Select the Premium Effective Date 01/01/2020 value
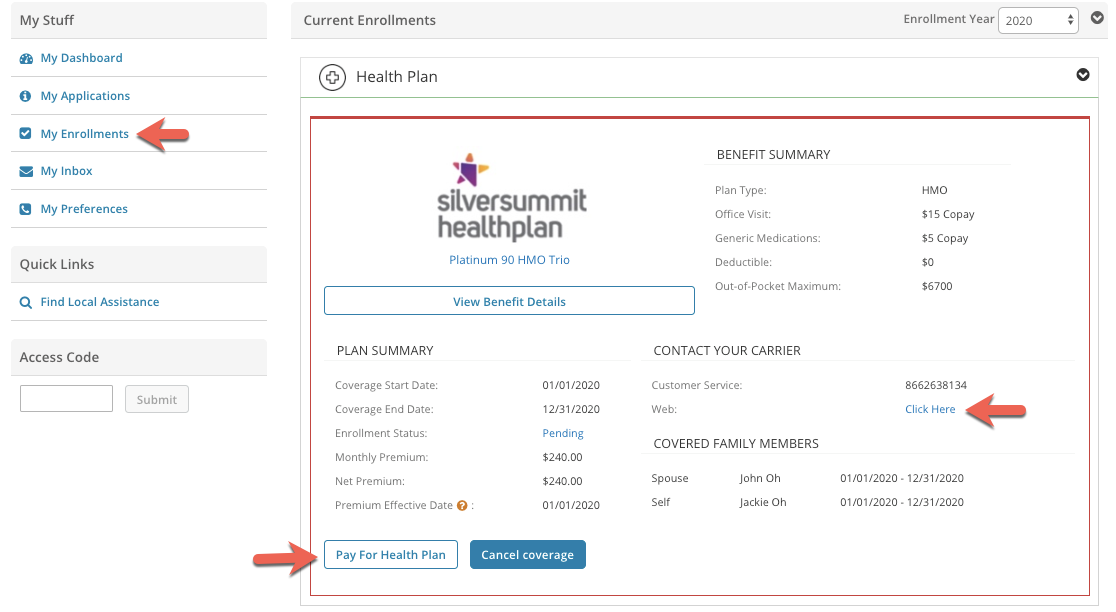 (x=571, y=506)
